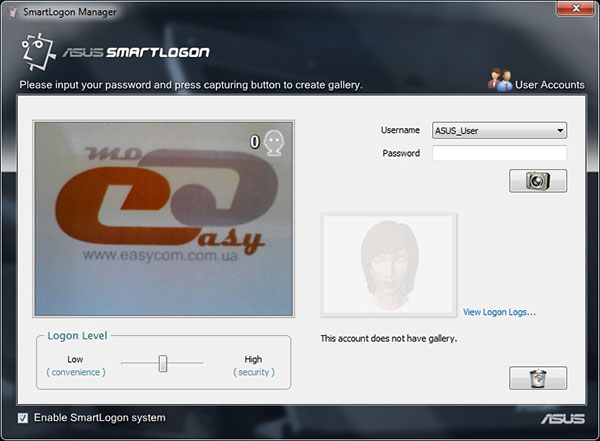Click the trash can delete gallery button

(538, 378)
